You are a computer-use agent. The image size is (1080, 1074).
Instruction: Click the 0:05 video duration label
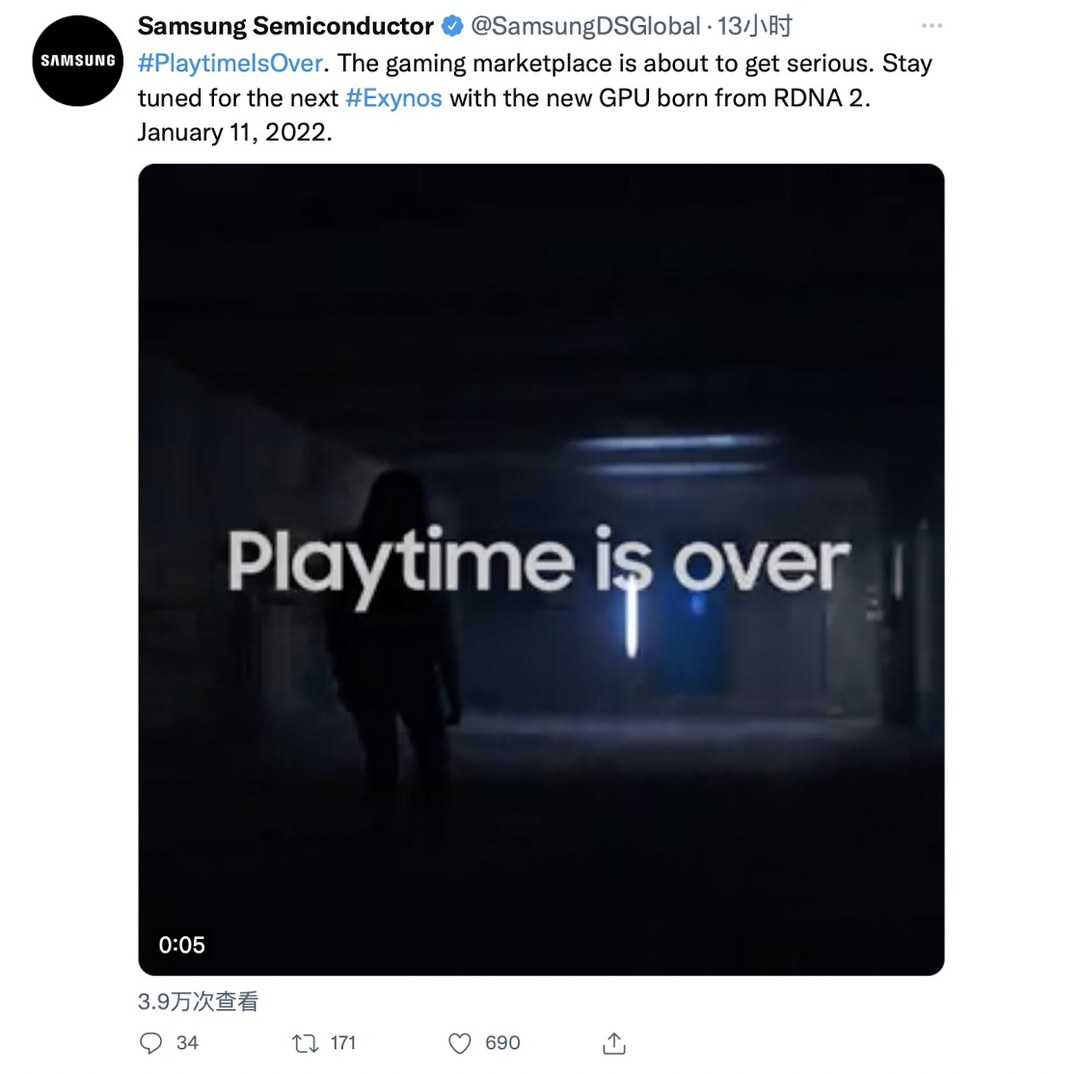click(x=182, y=944)
